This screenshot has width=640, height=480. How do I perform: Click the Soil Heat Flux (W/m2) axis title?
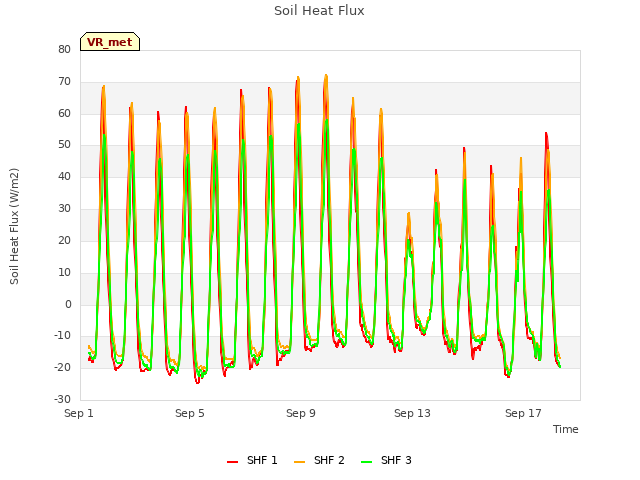click(x=14, y=226)
